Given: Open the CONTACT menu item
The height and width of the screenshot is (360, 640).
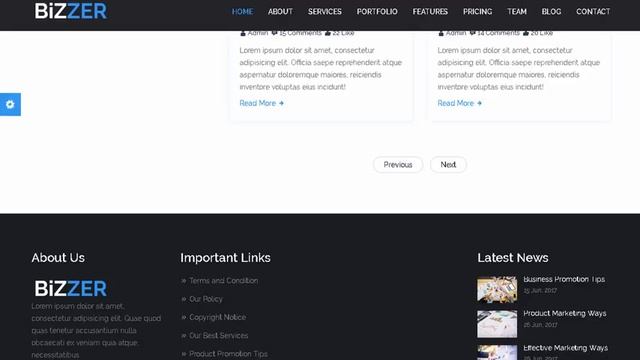Looking at the screenshot, I should click(x=593, y=12).
